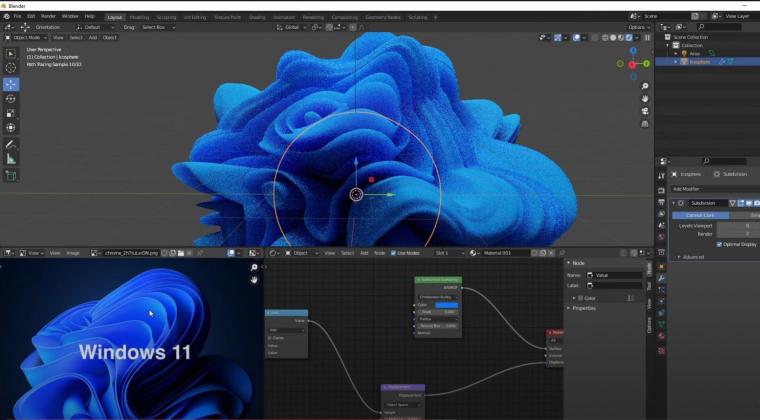Select the Measure tool

pos(11,158)
